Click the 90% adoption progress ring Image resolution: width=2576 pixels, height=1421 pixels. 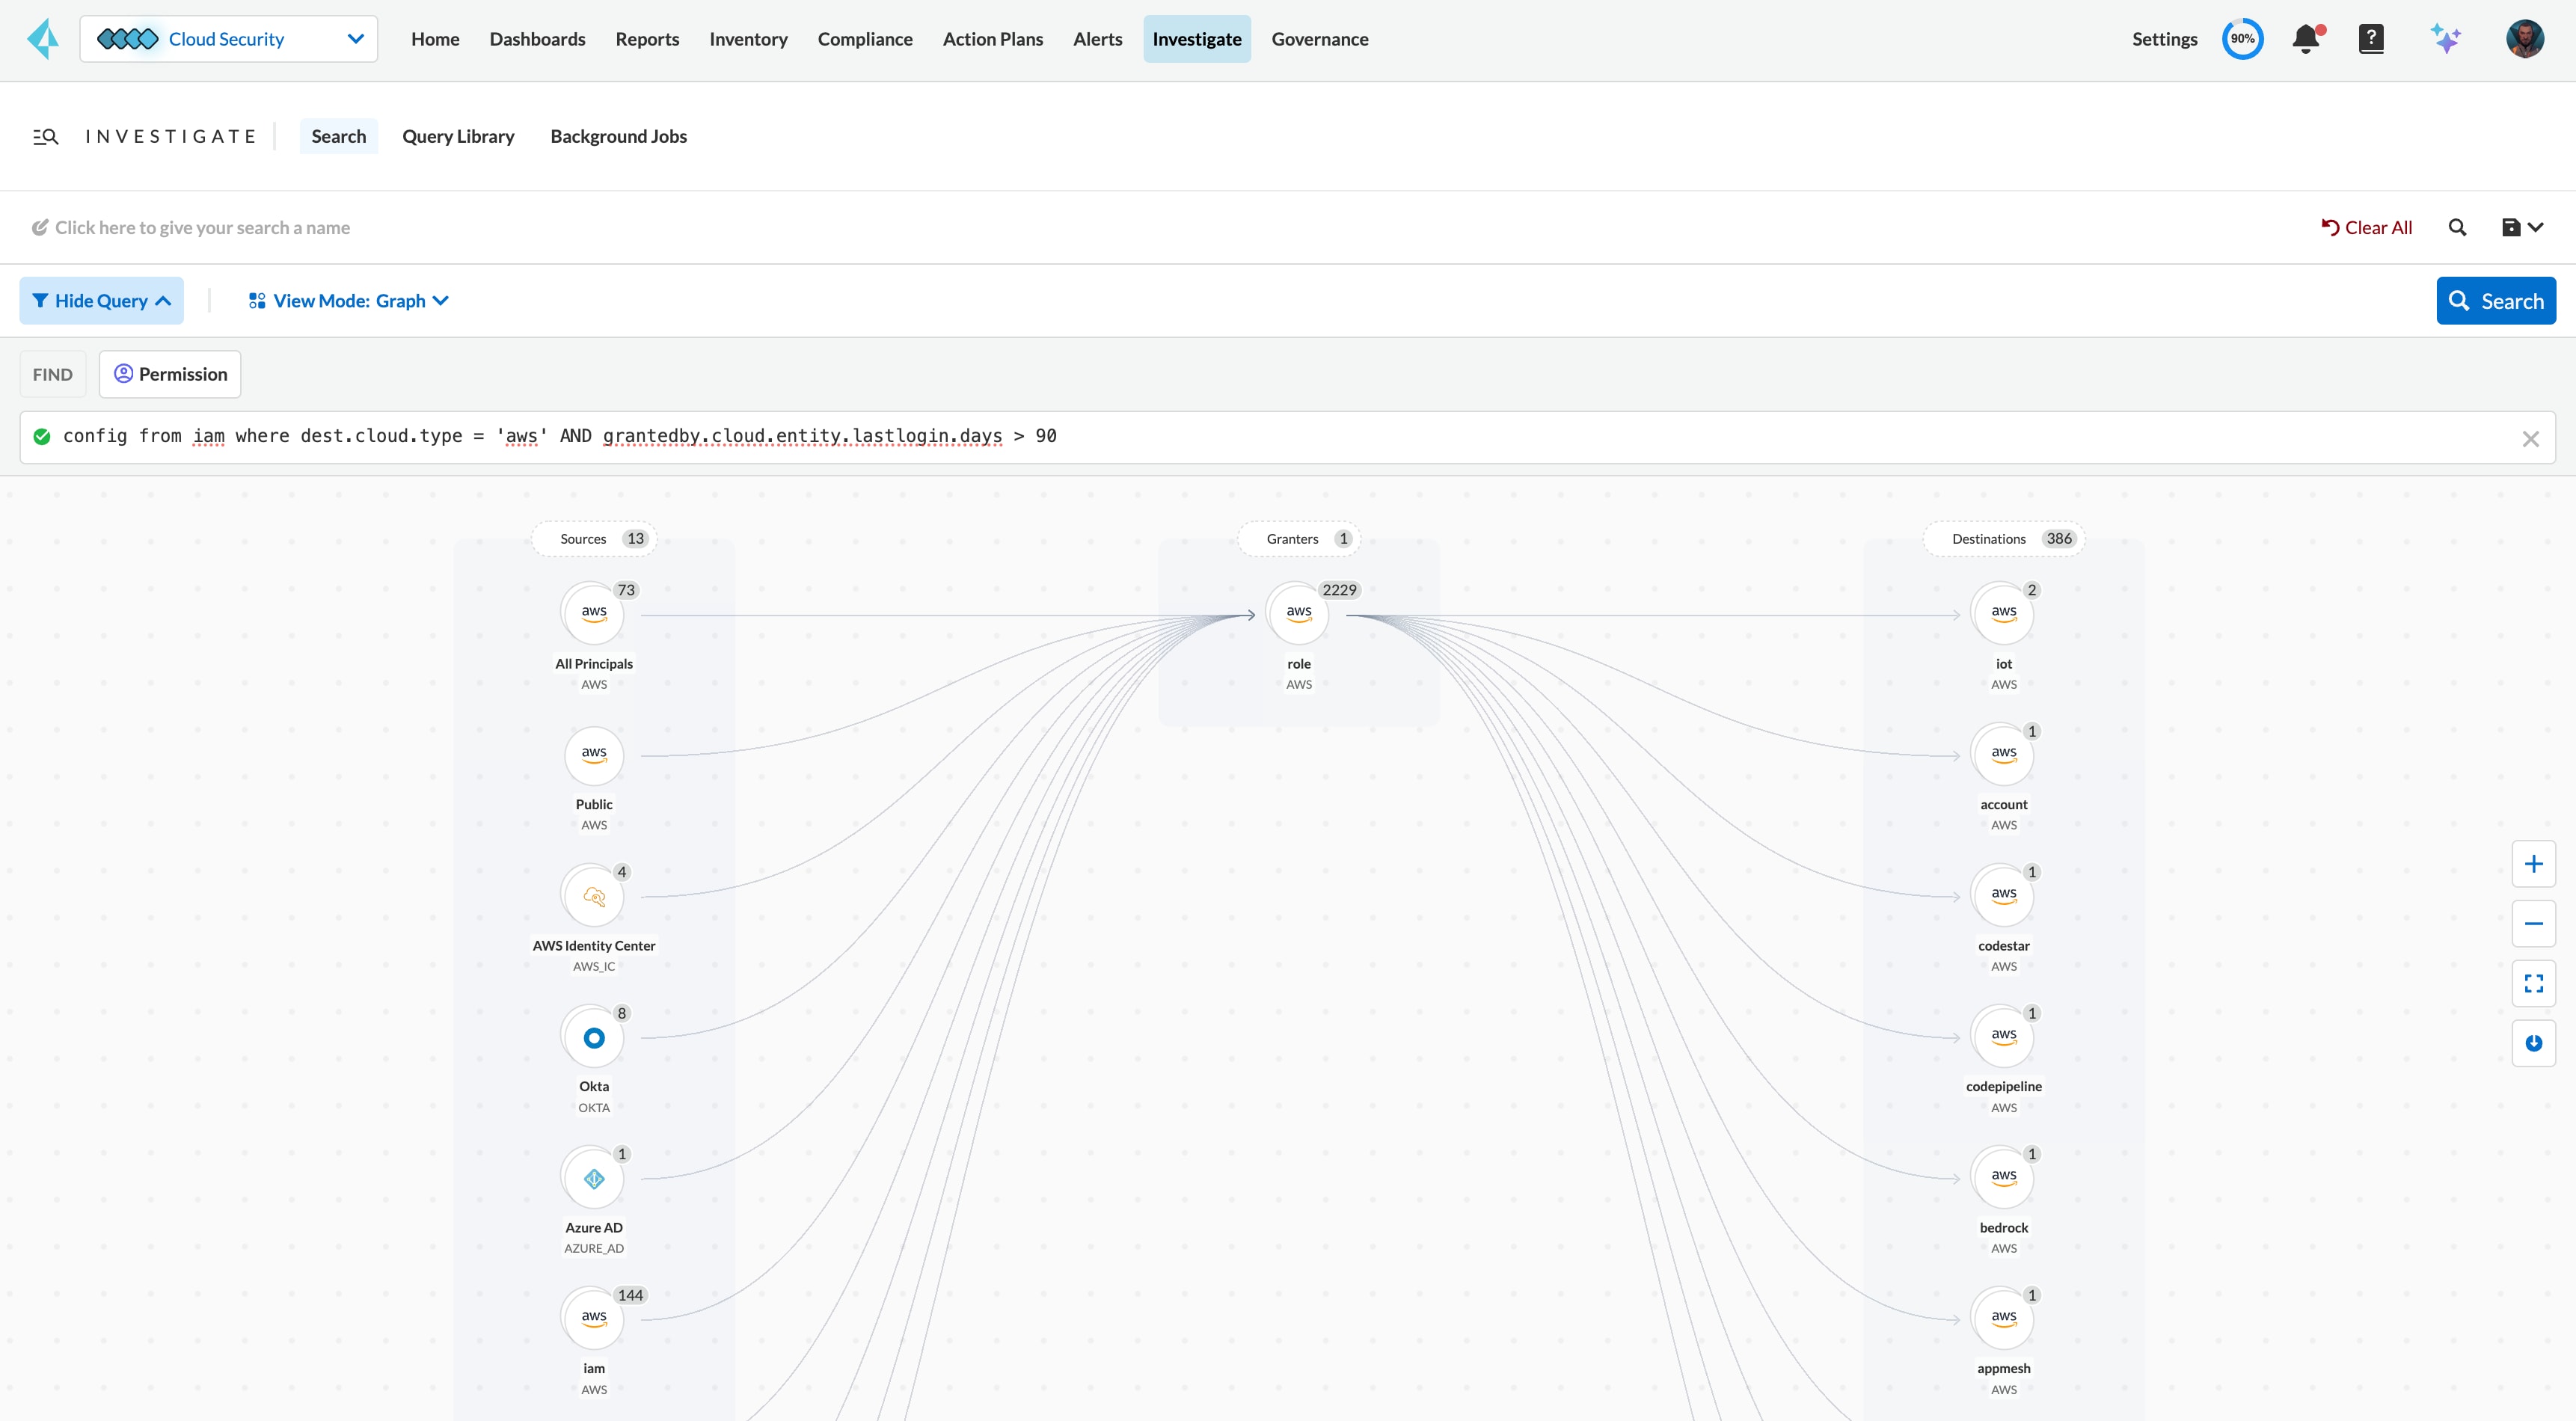tap(2242, 39)
